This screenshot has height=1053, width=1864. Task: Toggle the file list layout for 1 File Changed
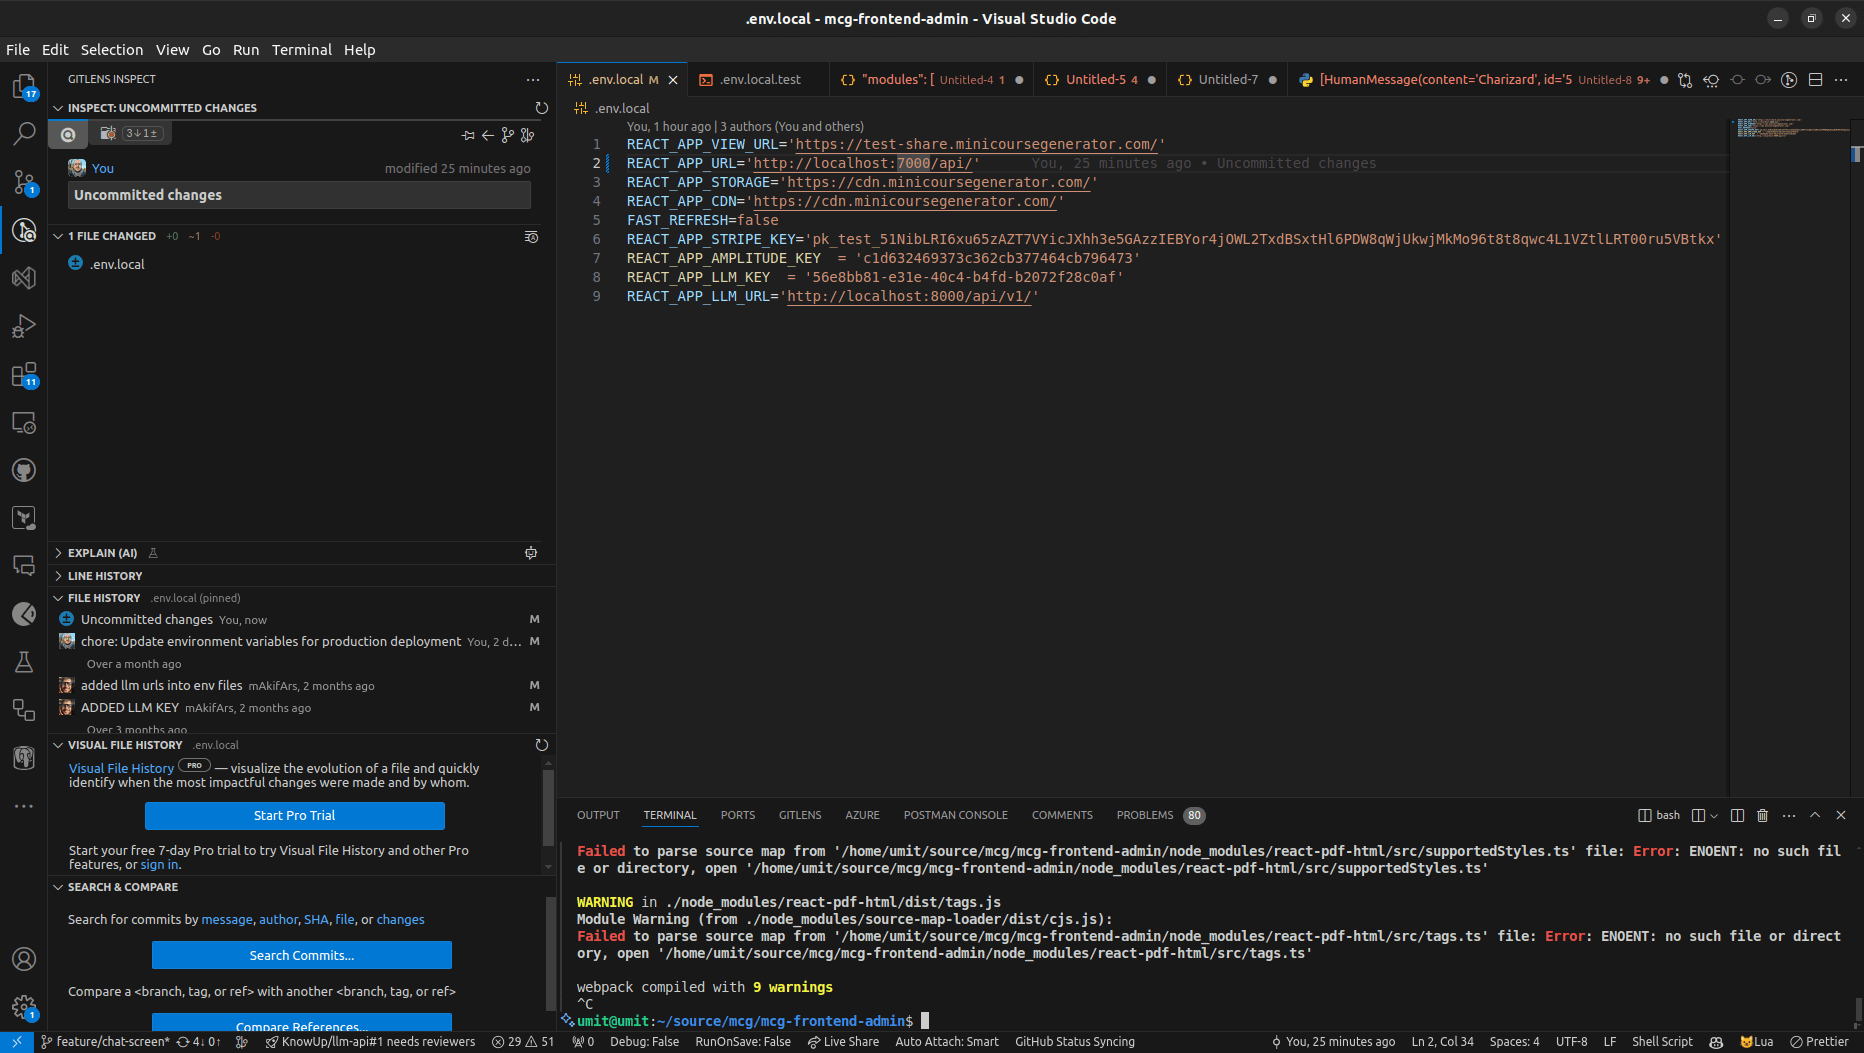click(531, 237)
